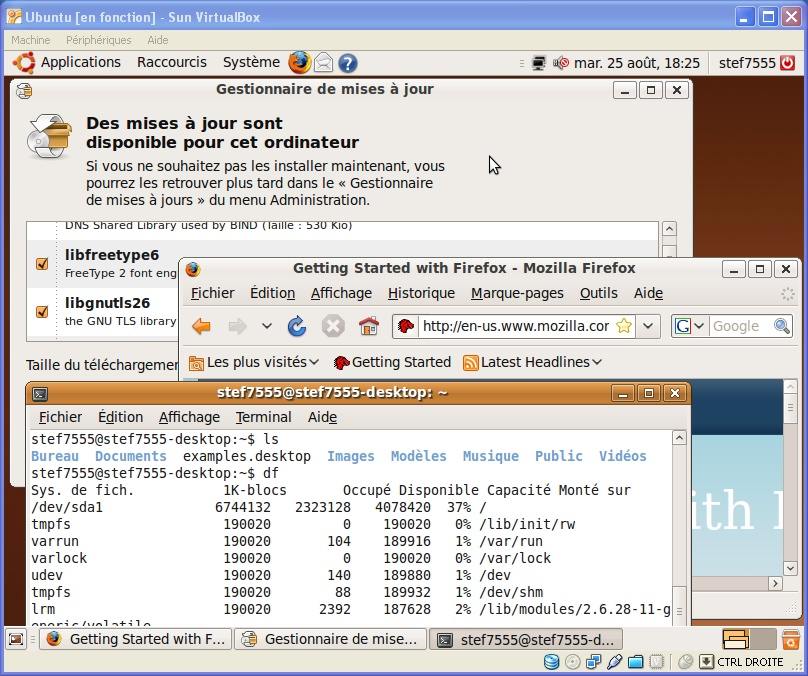Bookmark this page with the star icon
Screen dimensions: 808x676
pos(624,326)
